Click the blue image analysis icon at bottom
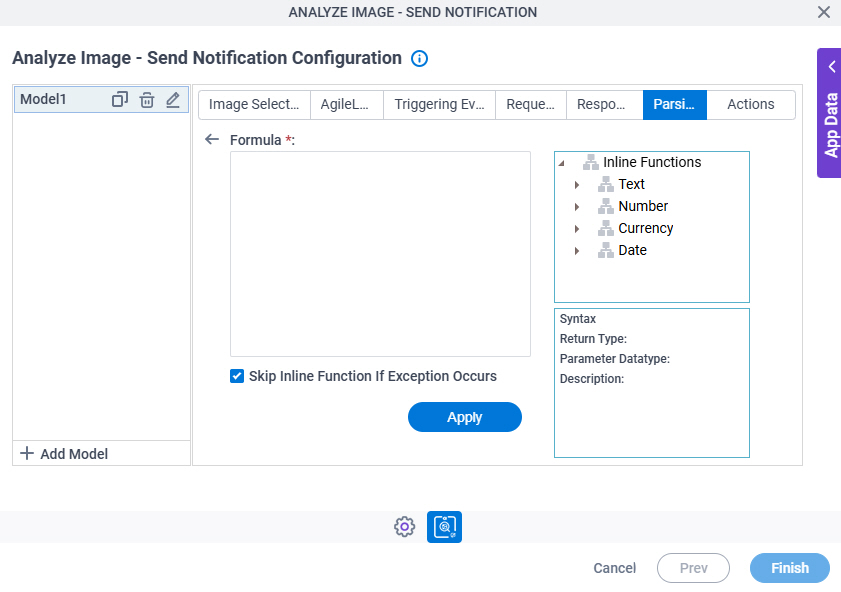The height and width of the screenshot is (592, 841). tap(444, 527)
